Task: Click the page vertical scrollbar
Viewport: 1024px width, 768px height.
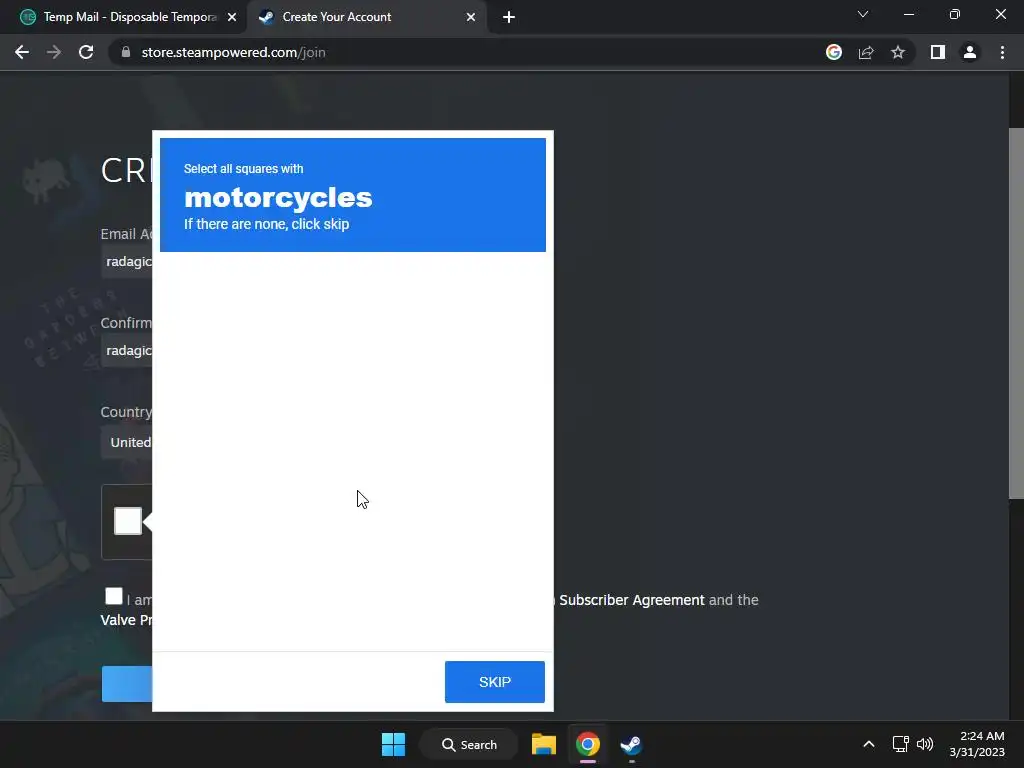Action: 1016,313
